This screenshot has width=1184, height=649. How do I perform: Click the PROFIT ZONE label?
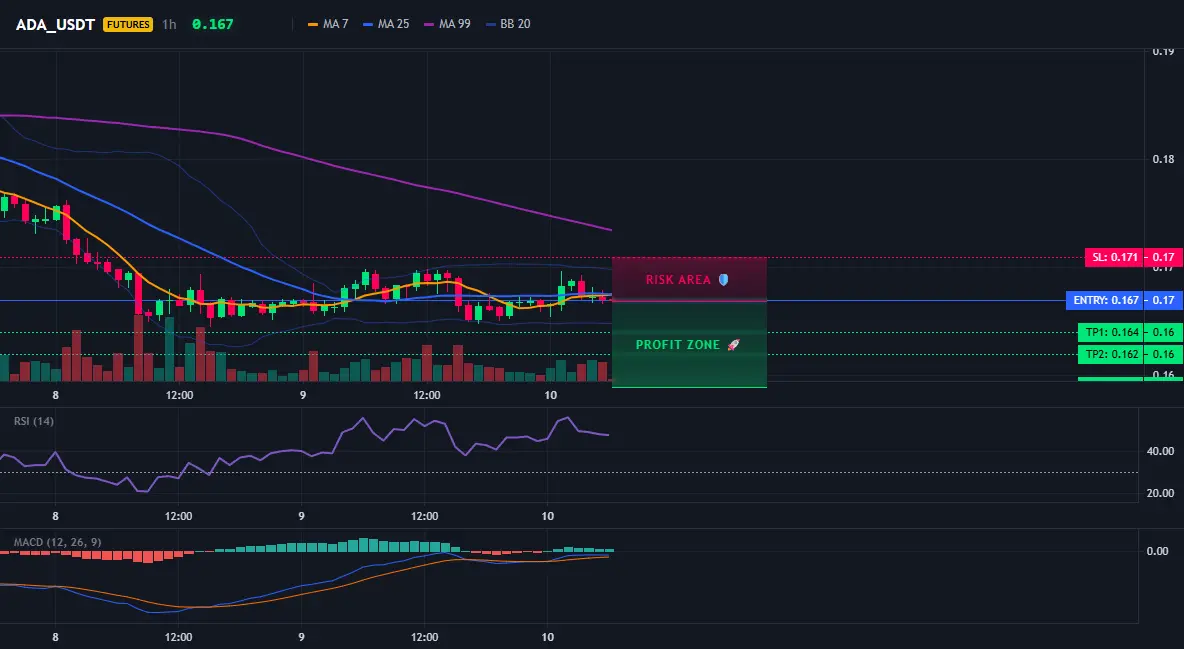(678, 345)
